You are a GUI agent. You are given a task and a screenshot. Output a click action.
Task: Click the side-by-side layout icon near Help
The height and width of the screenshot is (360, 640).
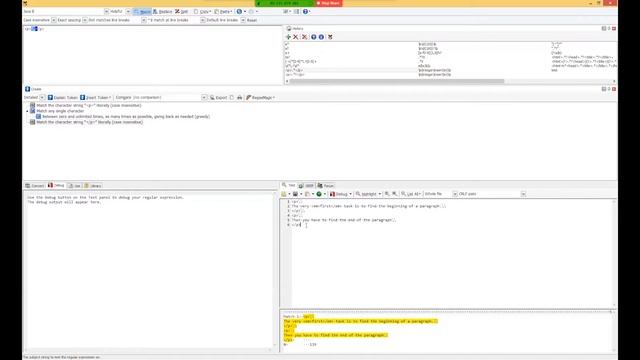(297, 11)
